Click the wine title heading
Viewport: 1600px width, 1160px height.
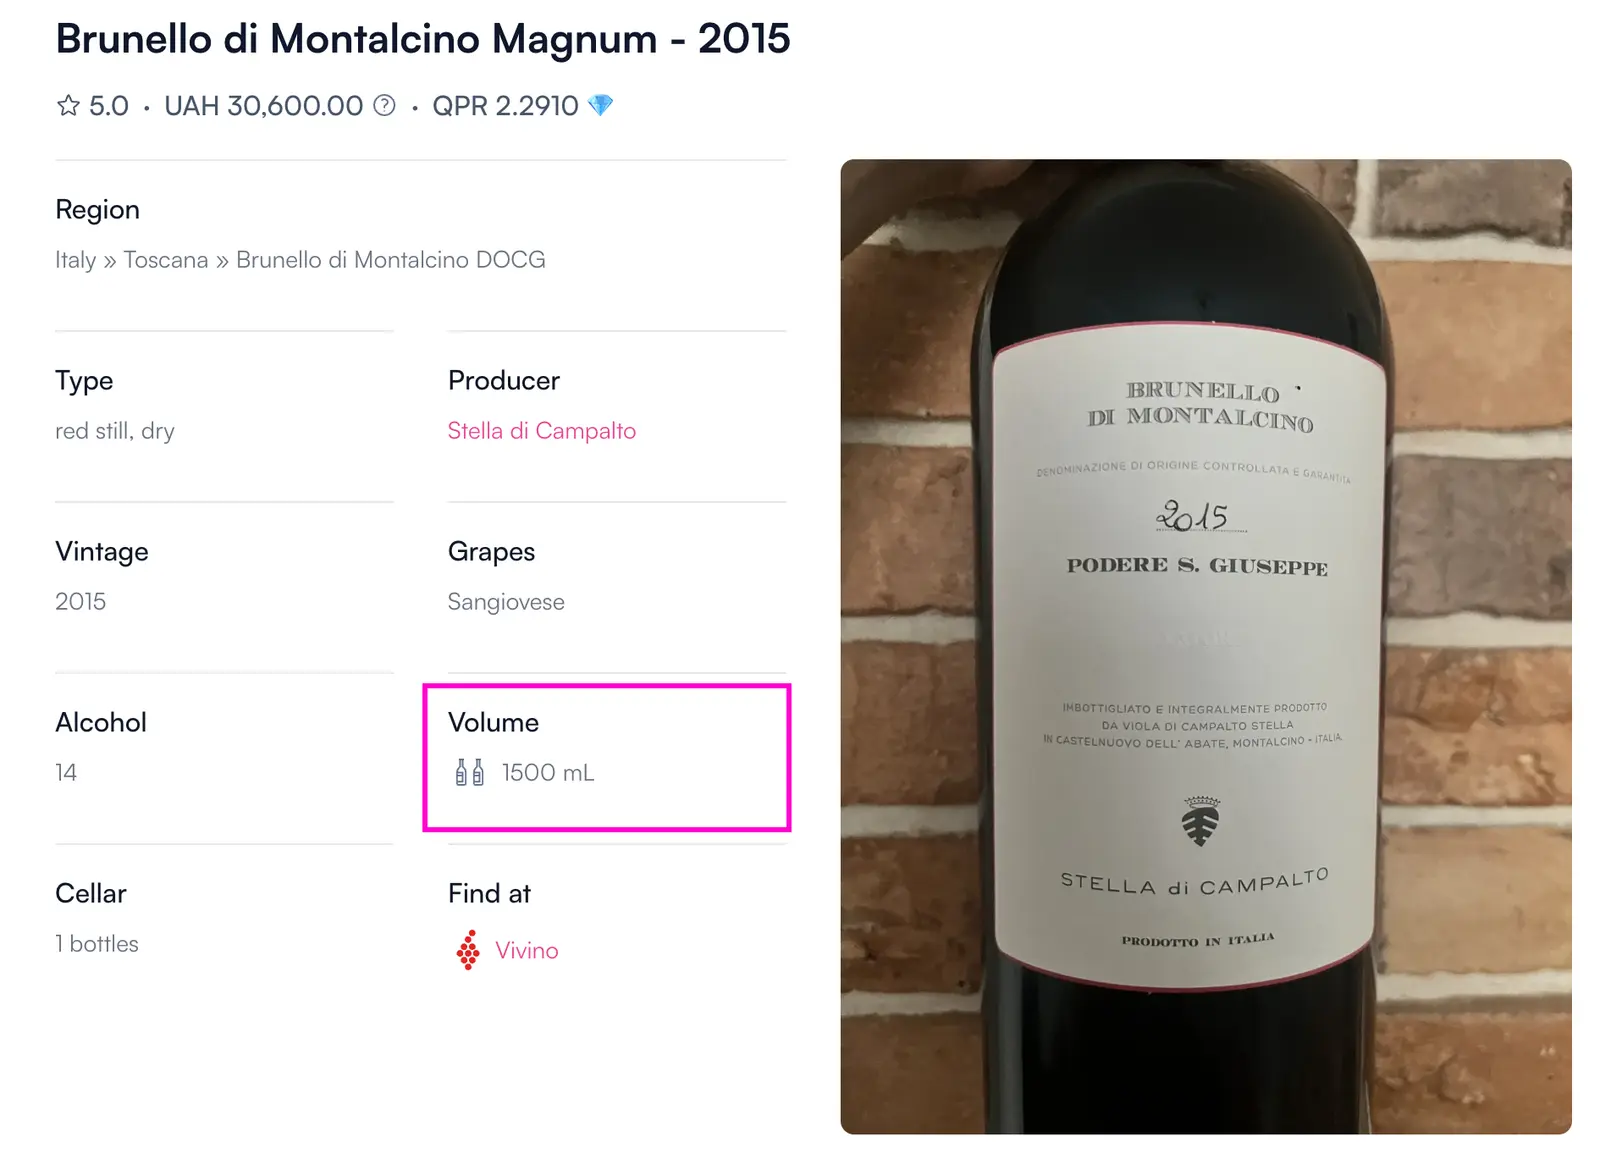click(423, 40)
